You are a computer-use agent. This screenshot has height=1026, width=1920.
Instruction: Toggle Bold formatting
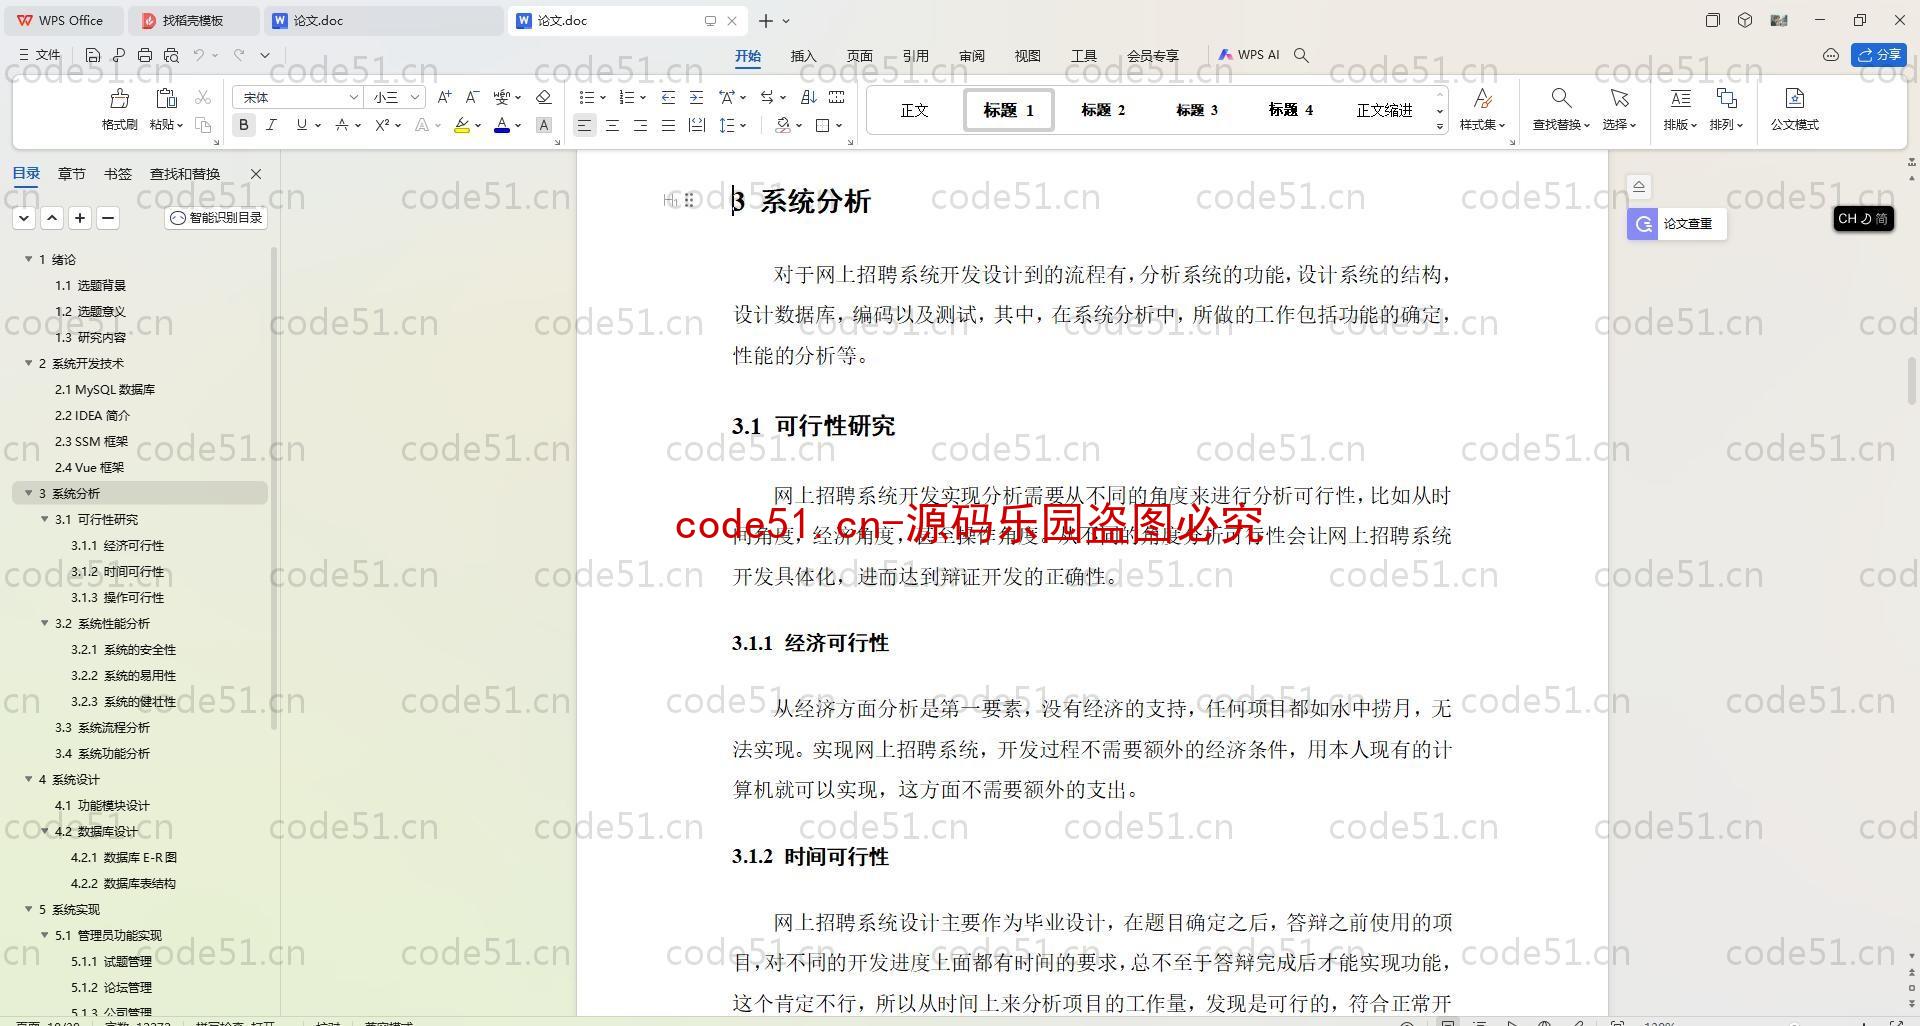pos(243,125)
